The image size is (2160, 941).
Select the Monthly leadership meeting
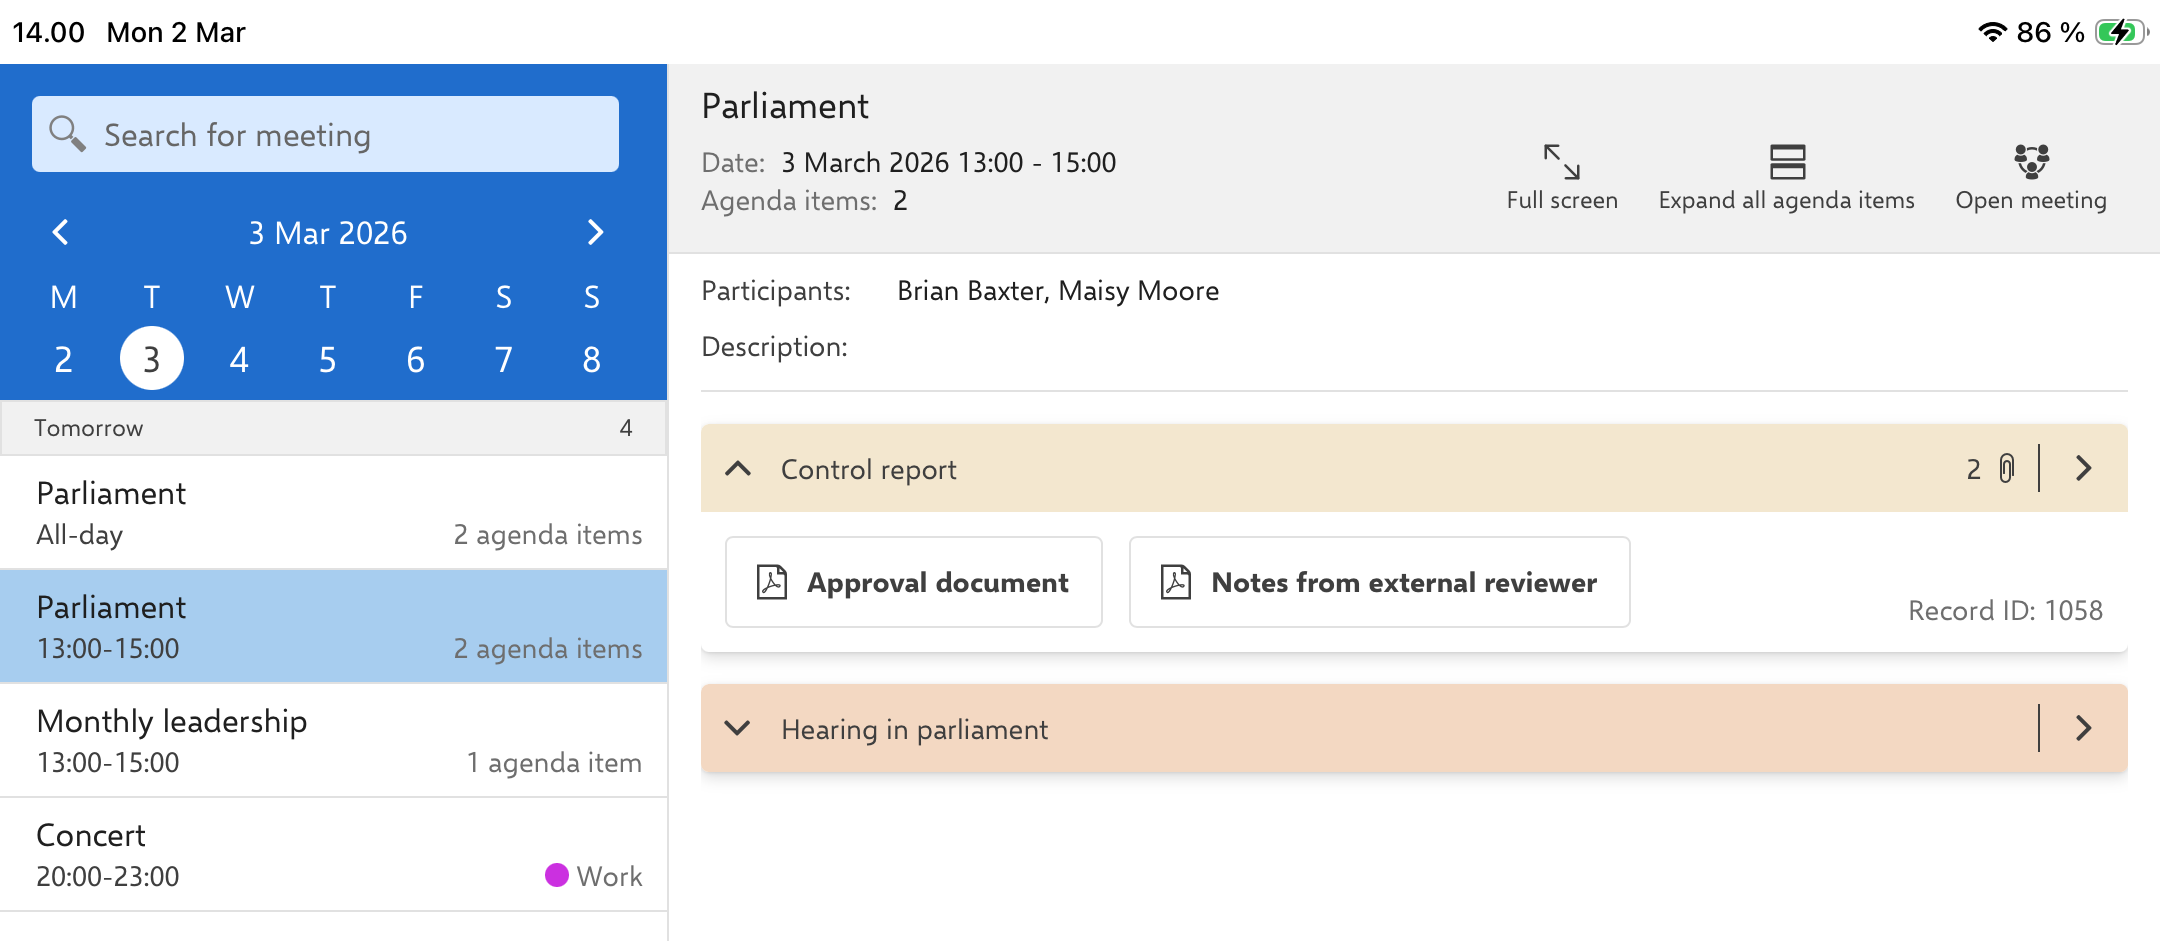(334, 741)
